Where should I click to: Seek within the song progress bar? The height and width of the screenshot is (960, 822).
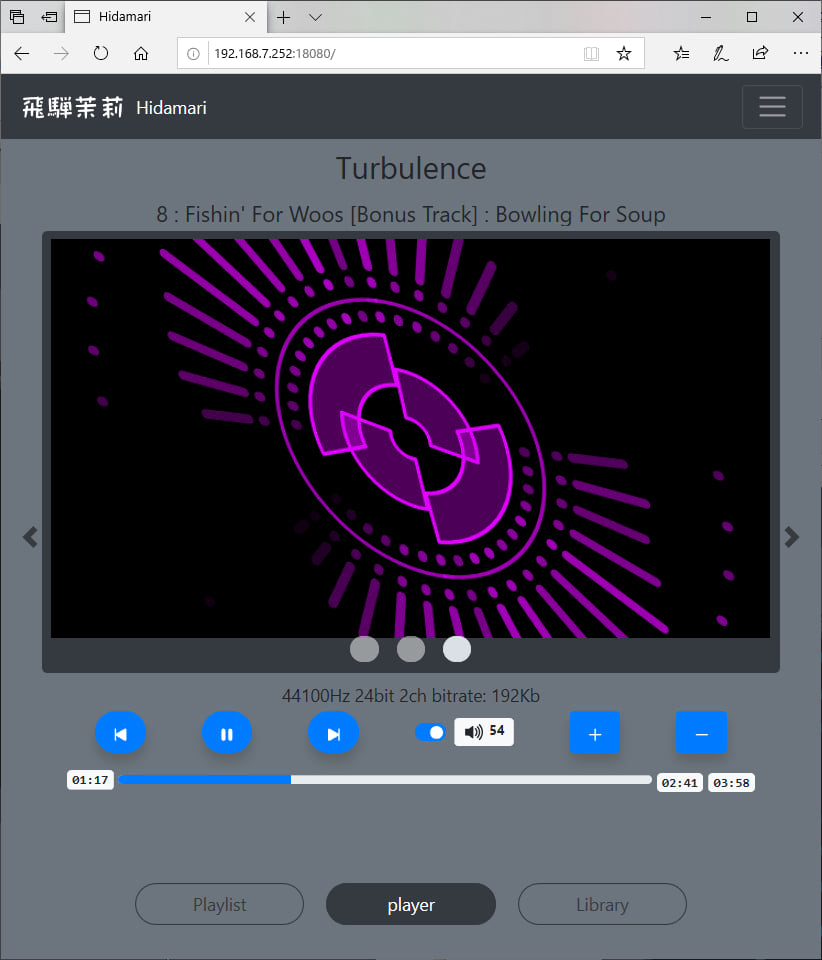pyautogui.click(x=385, y=779)
